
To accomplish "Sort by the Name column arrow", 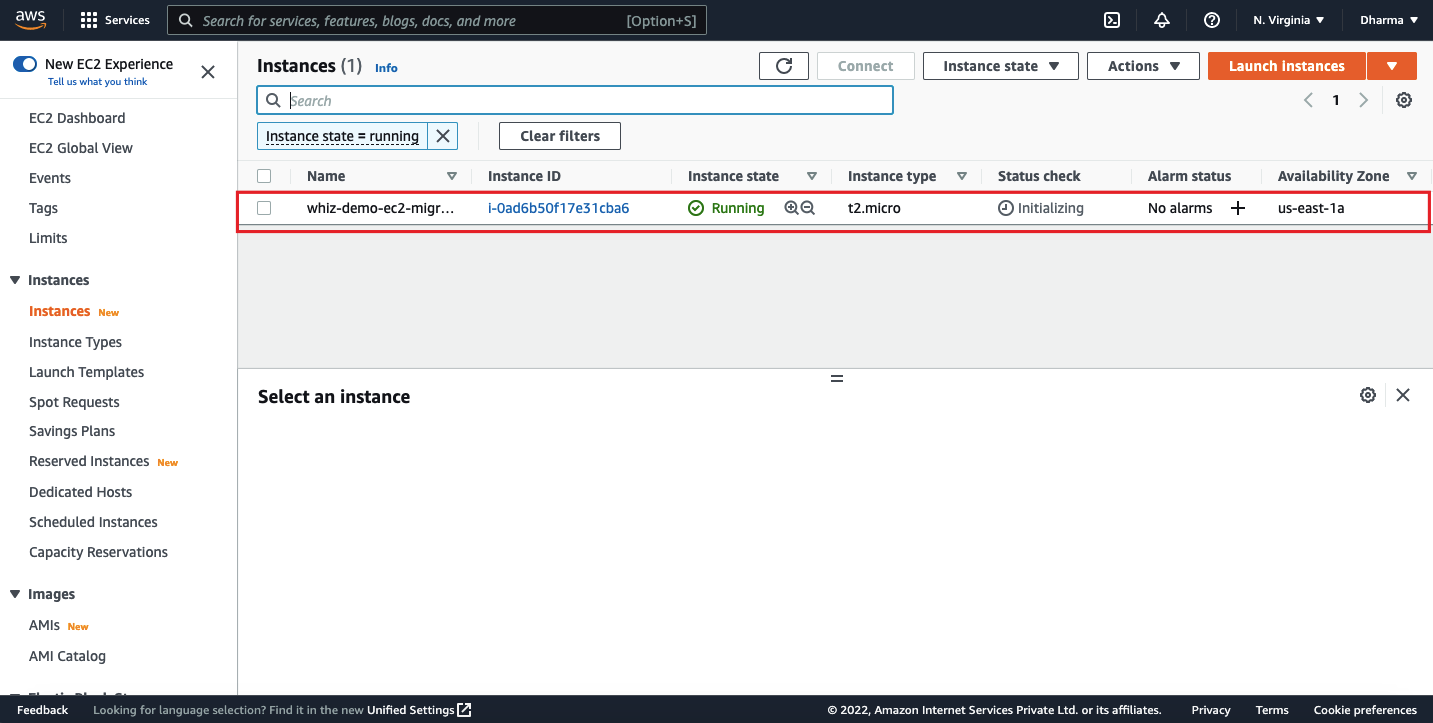I will (451, 176).
